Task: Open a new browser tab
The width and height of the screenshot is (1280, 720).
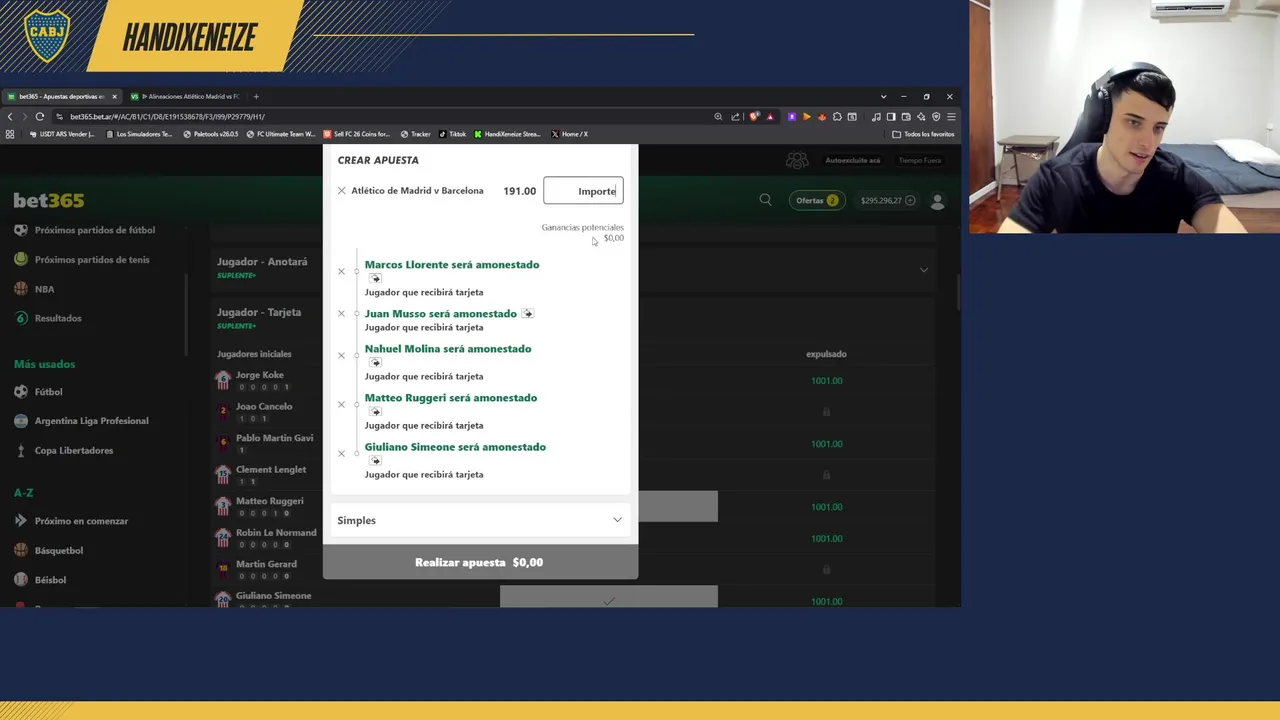Action: [256, 97]
